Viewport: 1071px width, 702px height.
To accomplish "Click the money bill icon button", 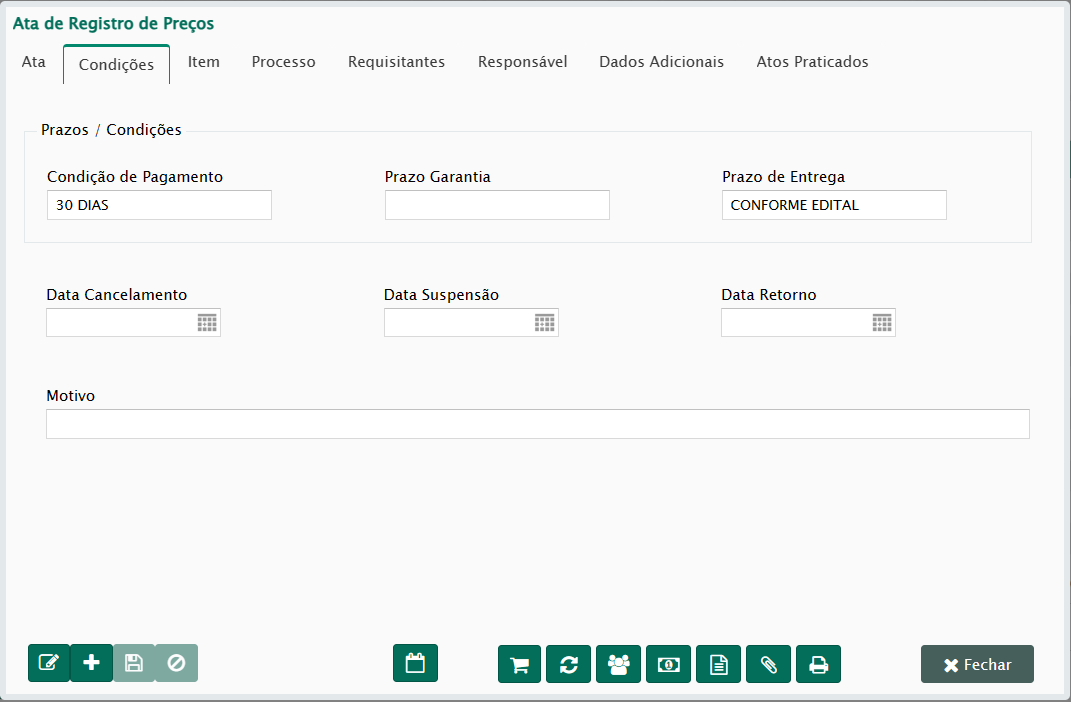I will pyautogui.click(x=669, y=664).
